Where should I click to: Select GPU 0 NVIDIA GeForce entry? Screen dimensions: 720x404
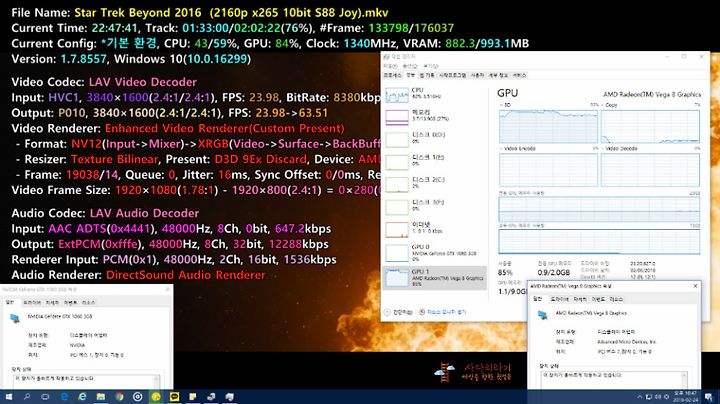[x=434, y=253]
